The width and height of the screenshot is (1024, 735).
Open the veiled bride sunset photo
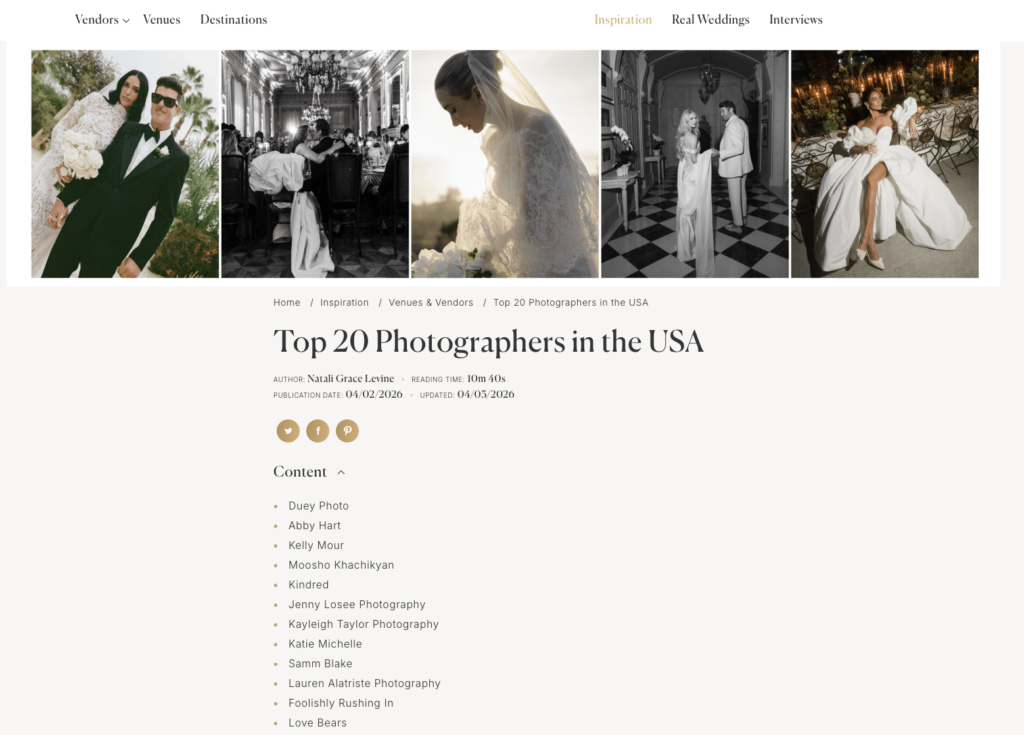tap(505, 164)
